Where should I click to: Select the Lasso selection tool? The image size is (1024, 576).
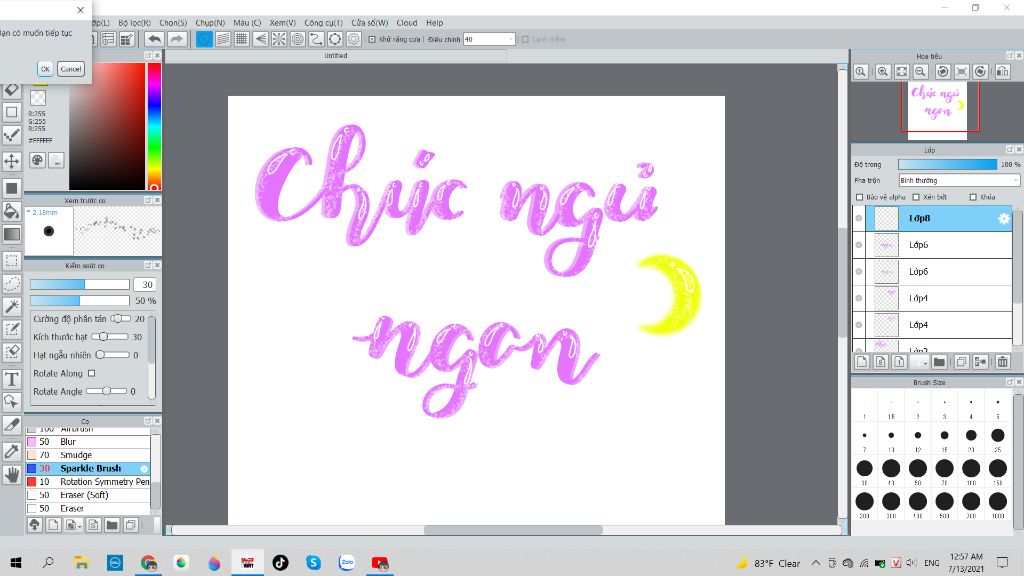pyautogui.click(x=12, y=283)
